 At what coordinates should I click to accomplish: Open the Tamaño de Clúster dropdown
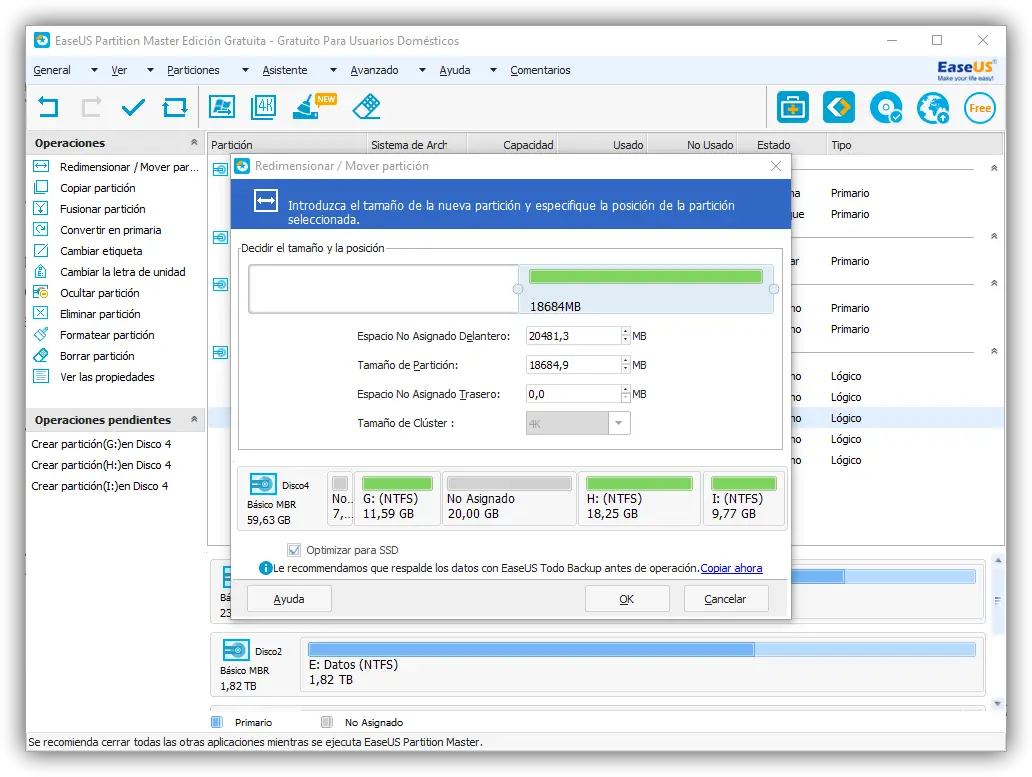[x=619, y=423]
